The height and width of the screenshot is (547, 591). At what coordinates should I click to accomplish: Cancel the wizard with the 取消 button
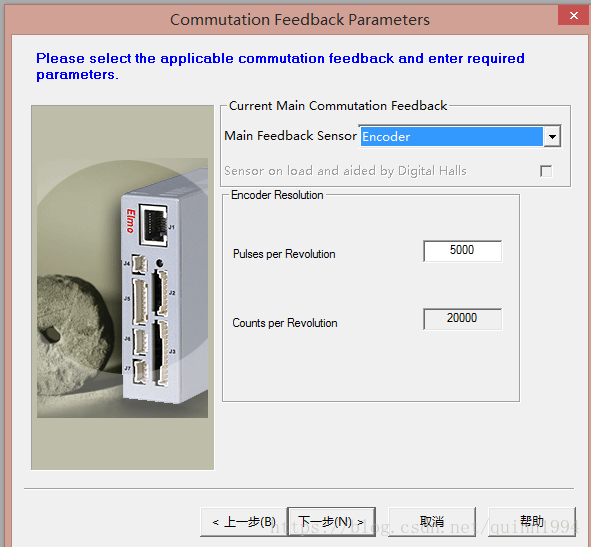coord(432,522)
